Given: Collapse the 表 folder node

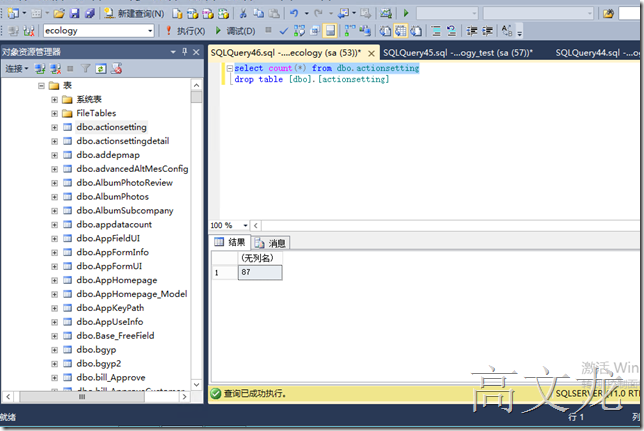Looking at the screenshot, I should [x=41, y=85].
